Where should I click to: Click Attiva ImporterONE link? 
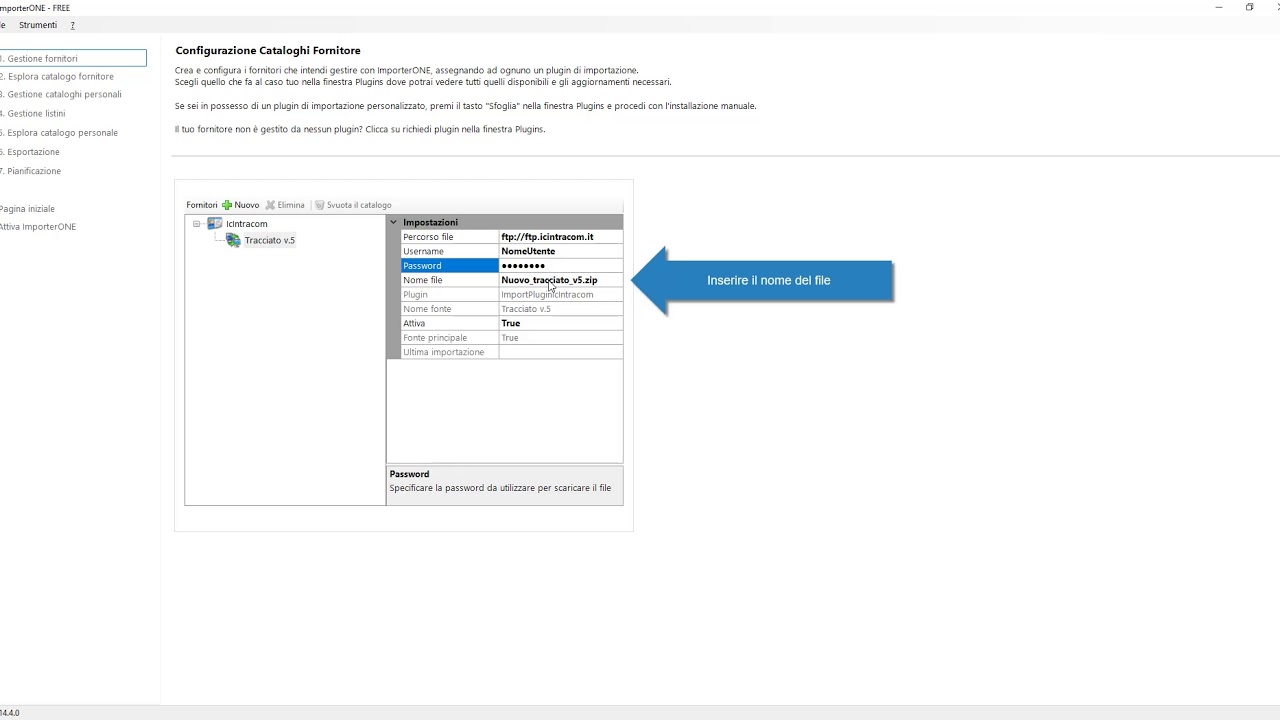[x=38, y=227]
